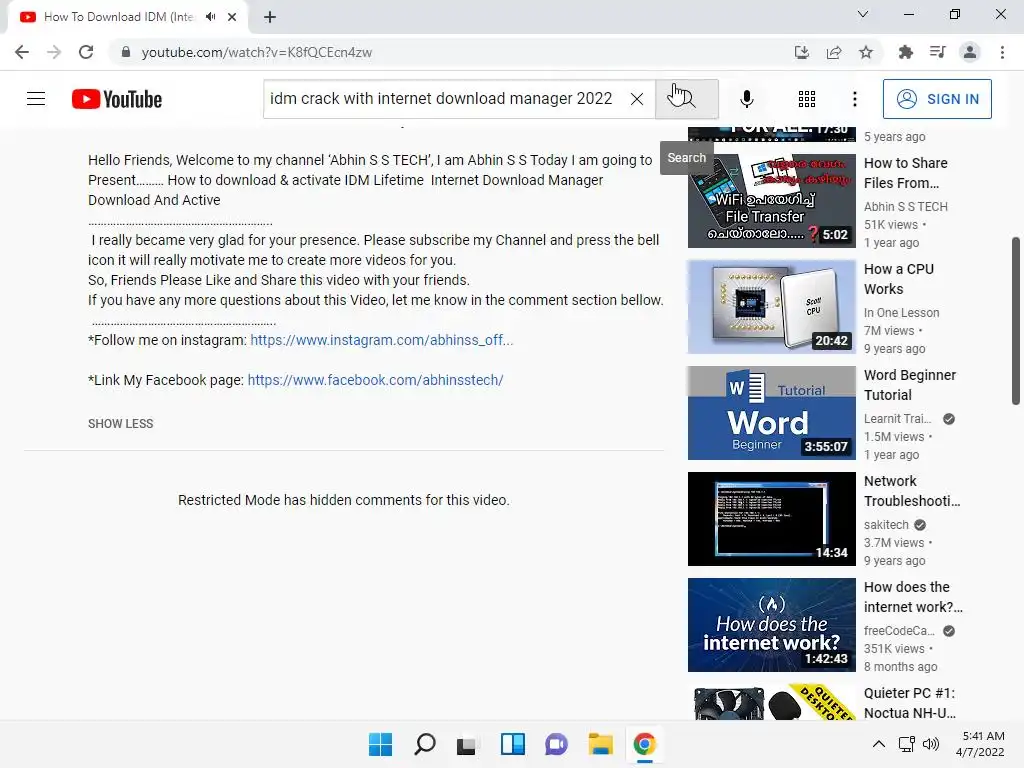Open How a CPU Works thumbnail
1024x768 pixels.
point(771,307)
